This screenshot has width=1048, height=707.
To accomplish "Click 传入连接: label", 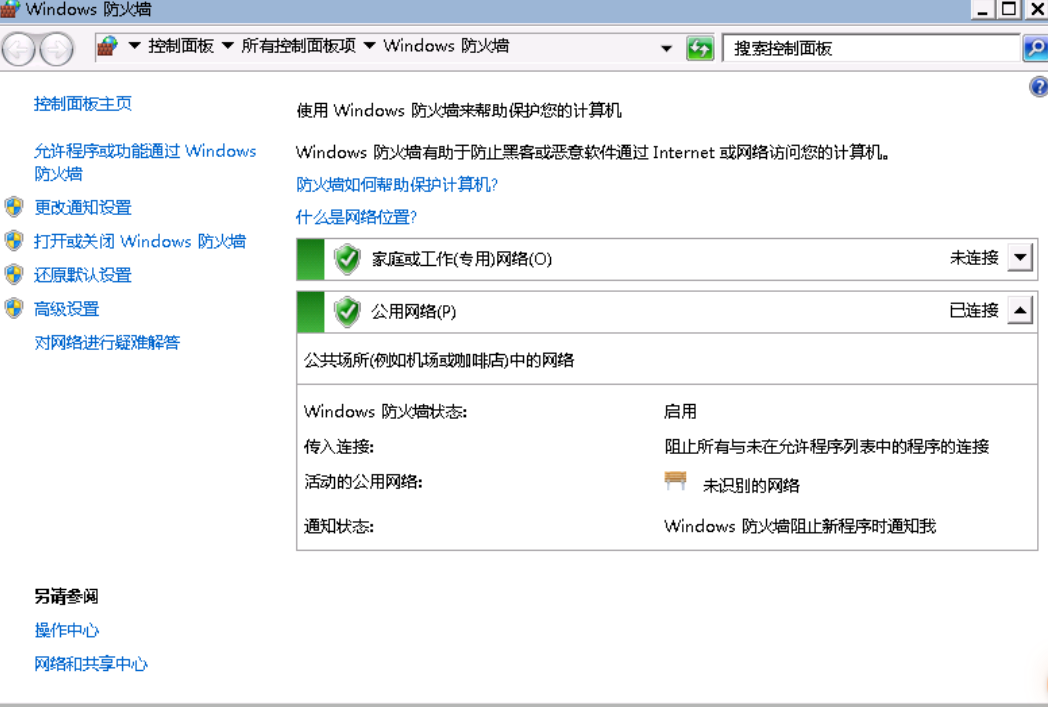I will (339, 446).
